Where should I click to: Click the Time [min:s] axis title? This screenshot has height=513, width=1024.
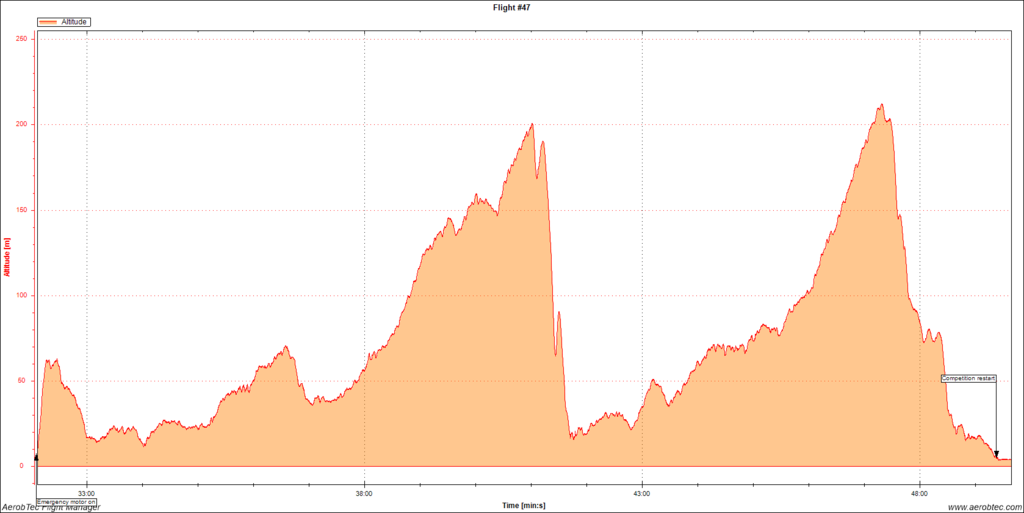(x=523, y=505)
